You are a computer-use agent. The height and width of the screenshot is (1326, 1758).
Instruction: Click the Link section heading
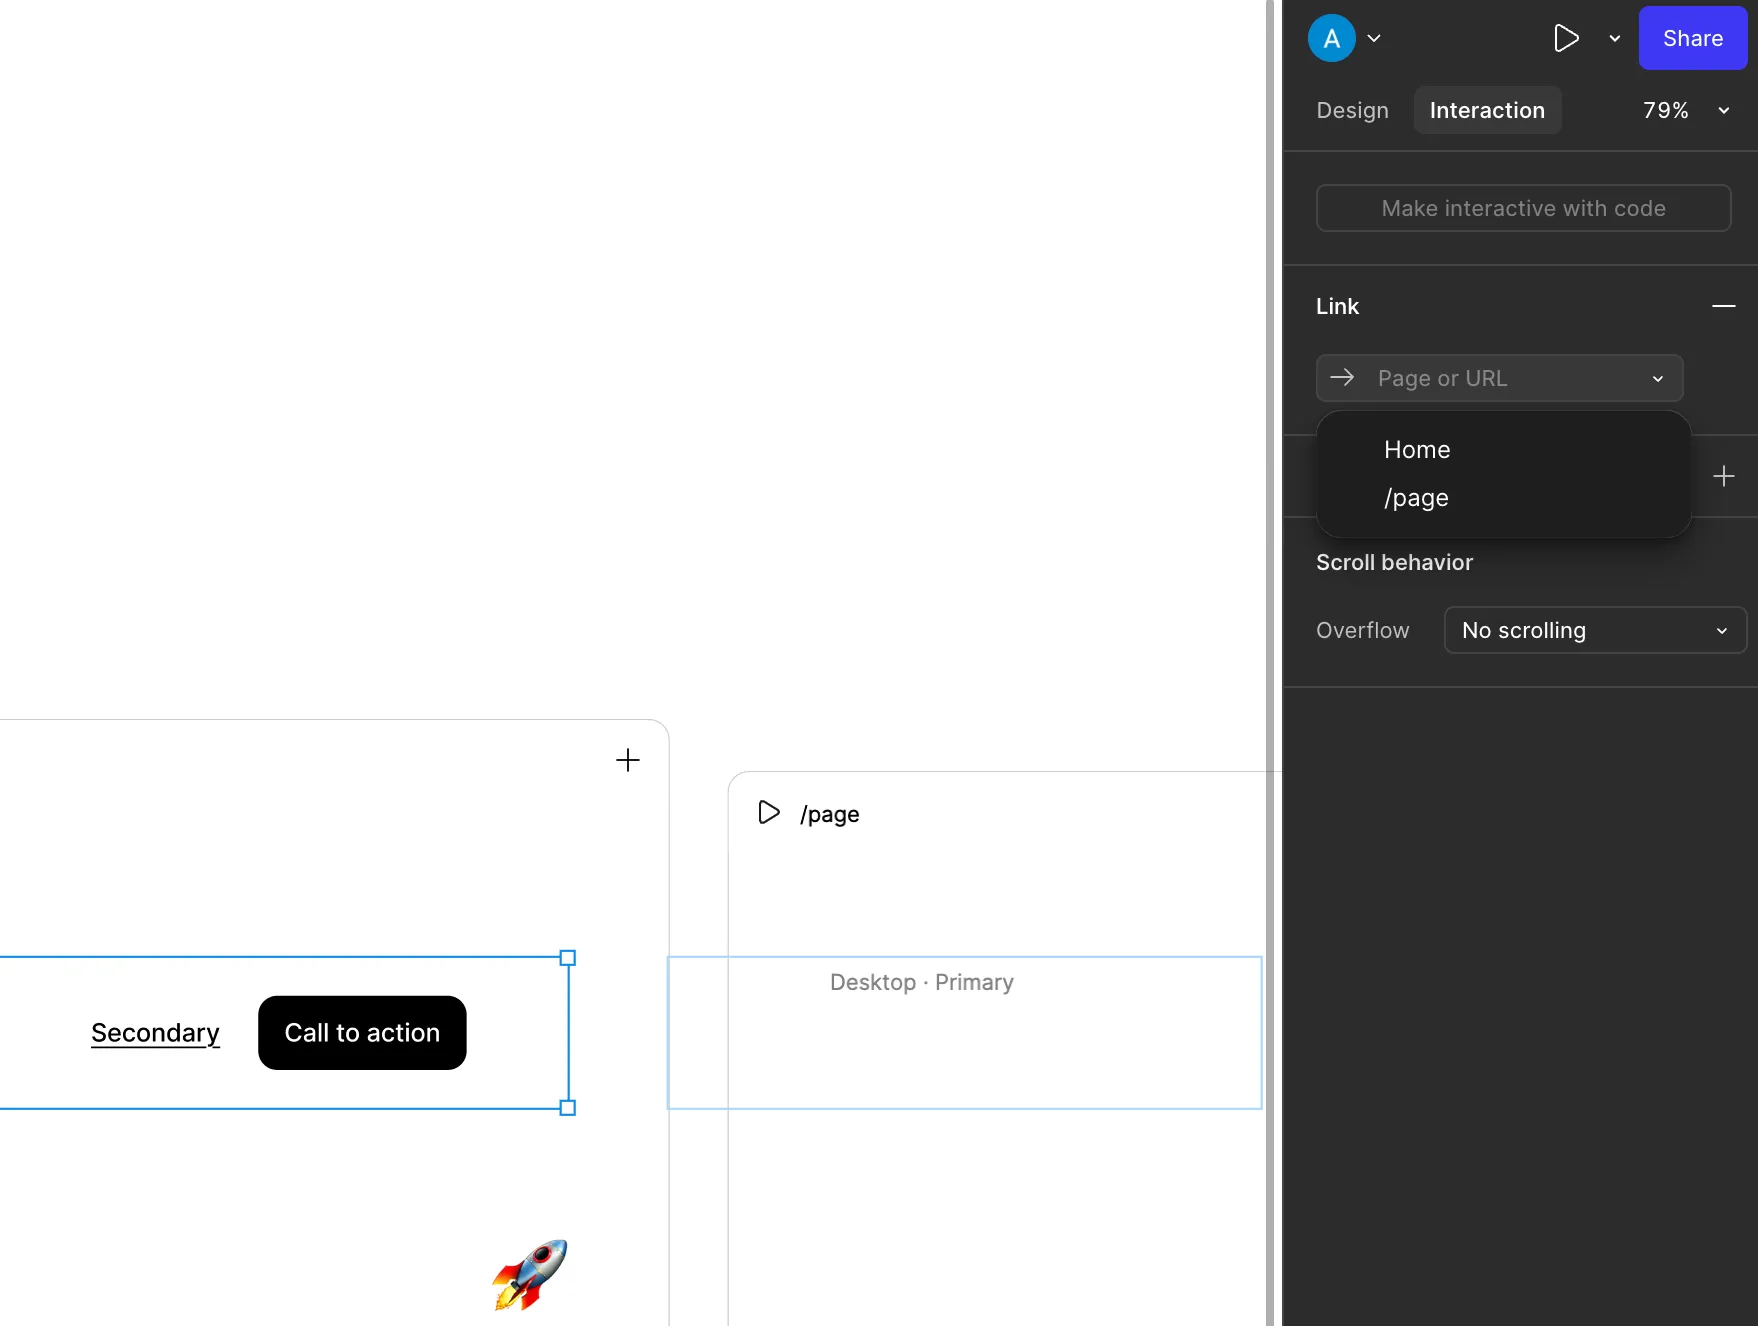tap(1337, 306)
